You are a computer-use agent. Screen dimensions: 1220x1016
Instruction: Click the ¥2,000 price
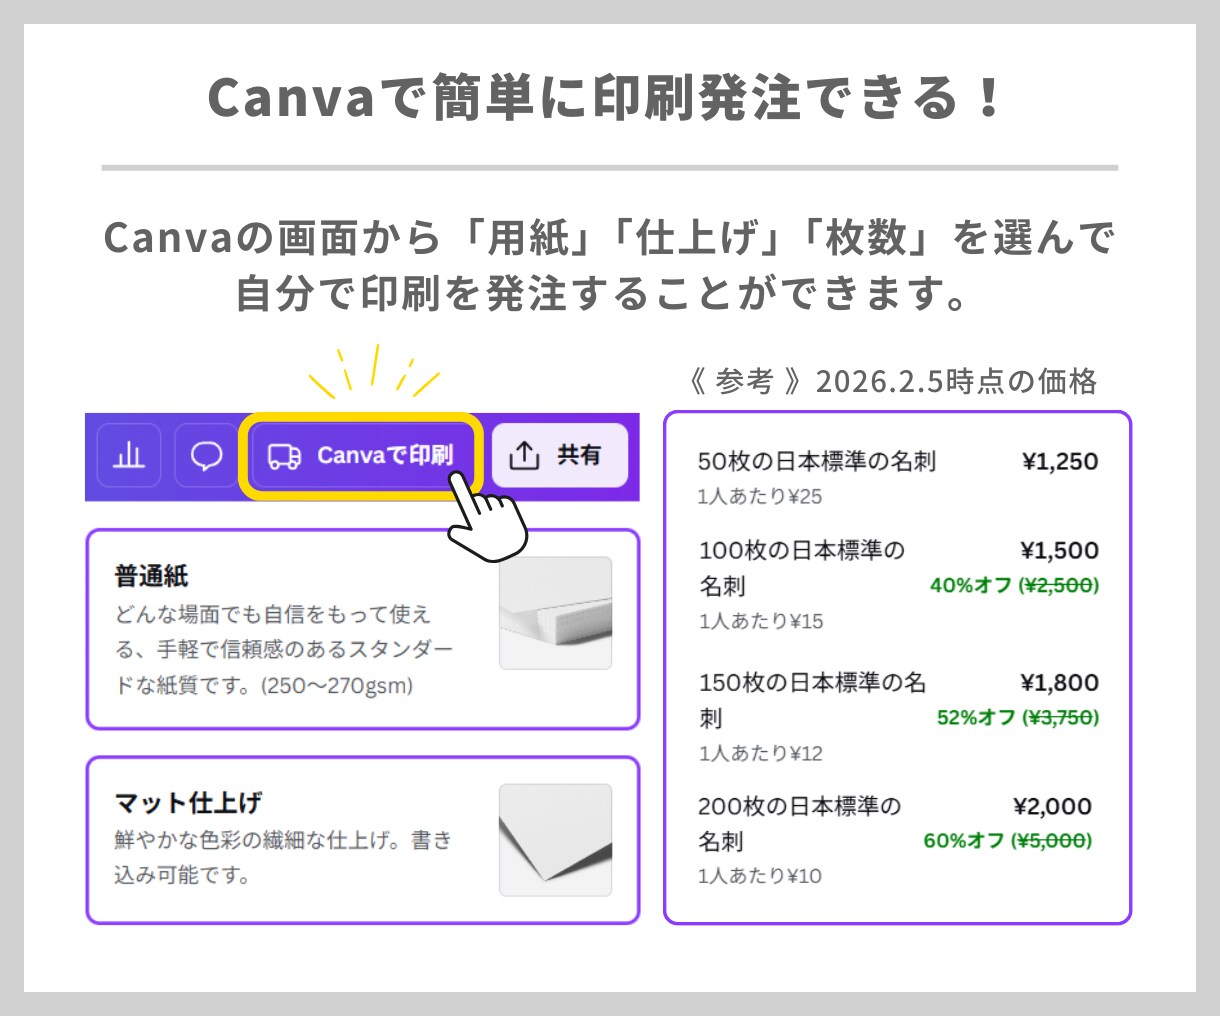[x=1052, y=807]
